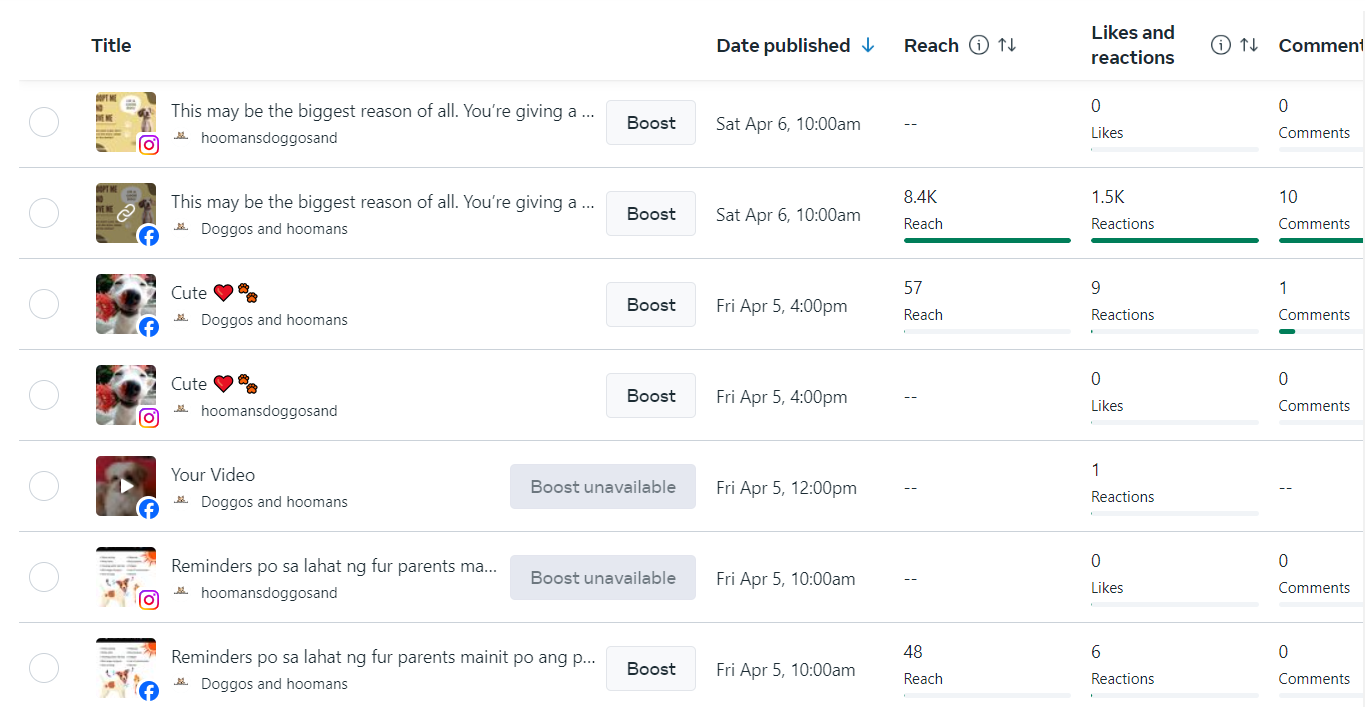Click the Reach info icon
This screenshot has height=707, width=1365.
(979, 45)
